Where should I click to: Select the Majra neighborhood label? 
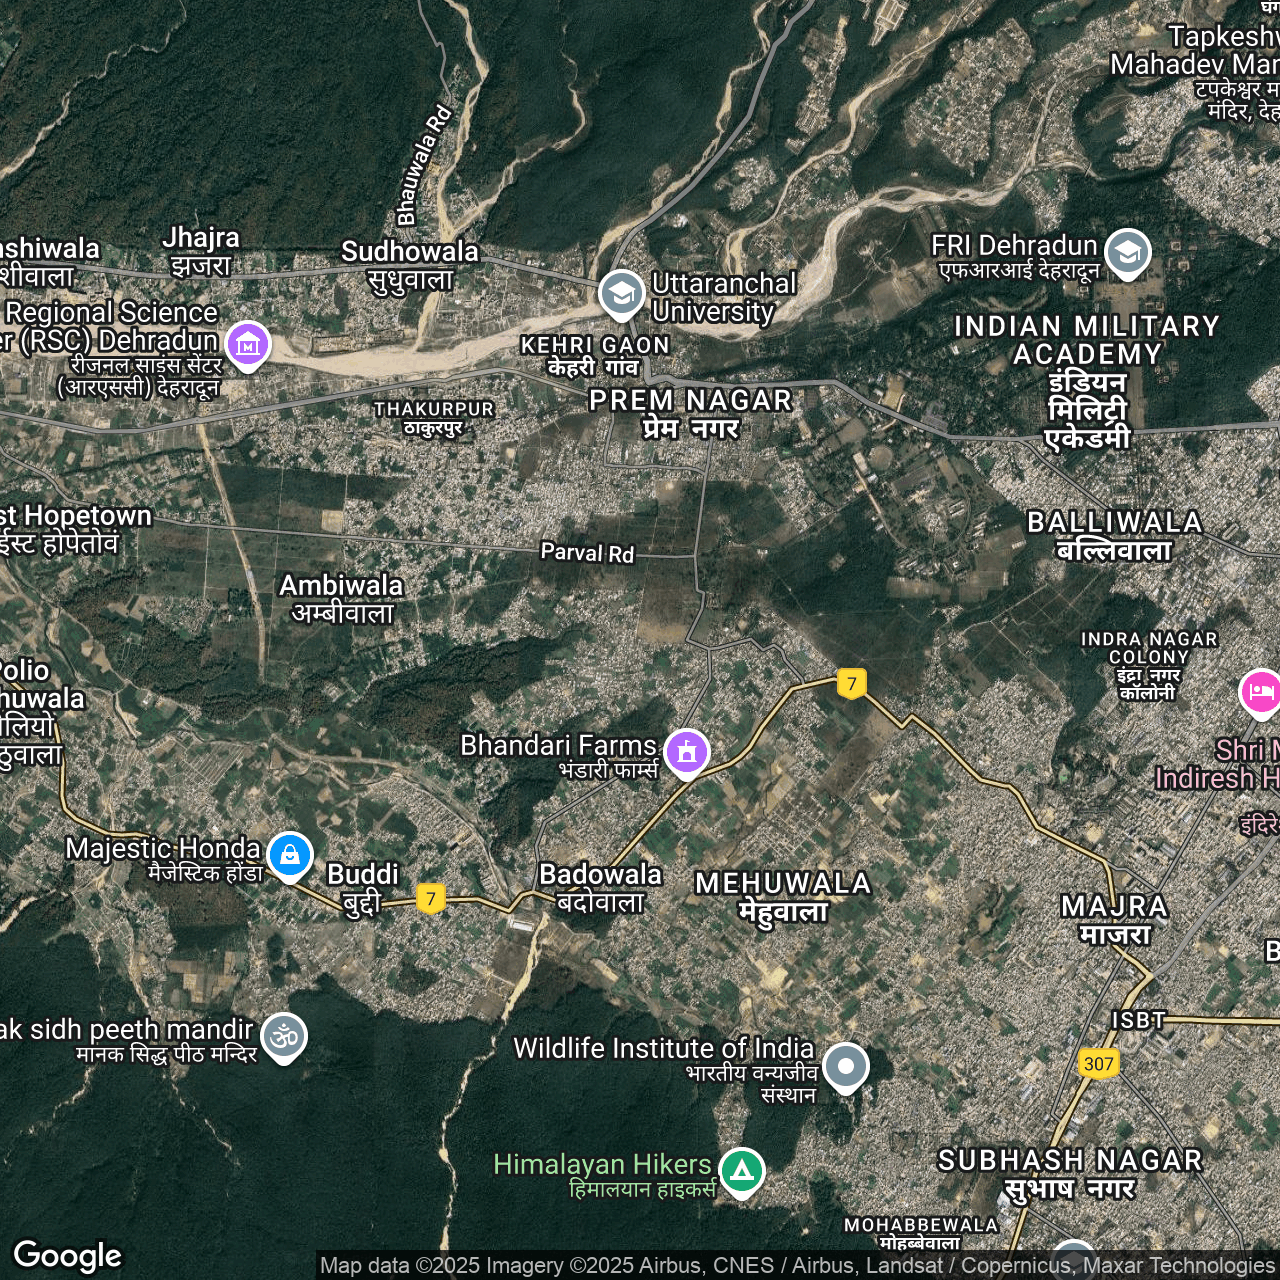1114,919
